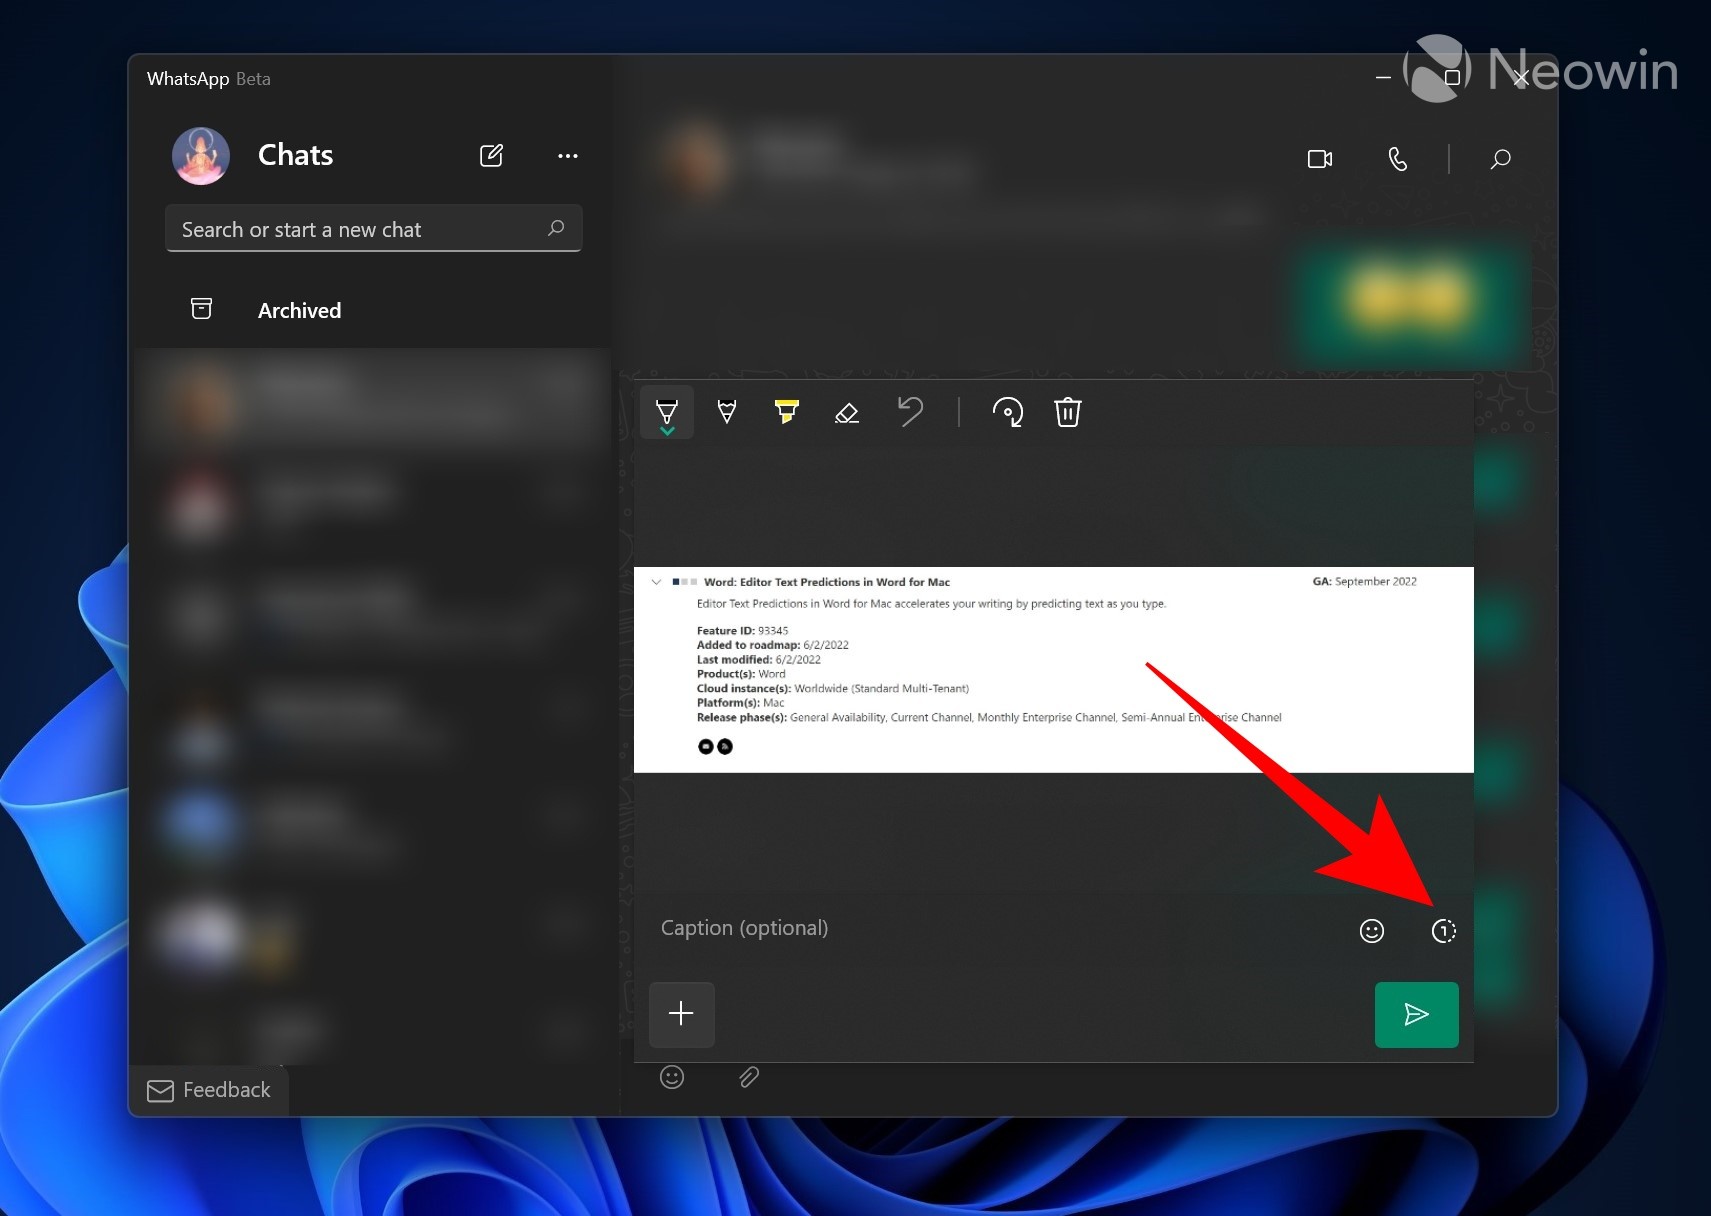Select the eraser tool
The image size is (1711, 1216).
coord(847,412)
